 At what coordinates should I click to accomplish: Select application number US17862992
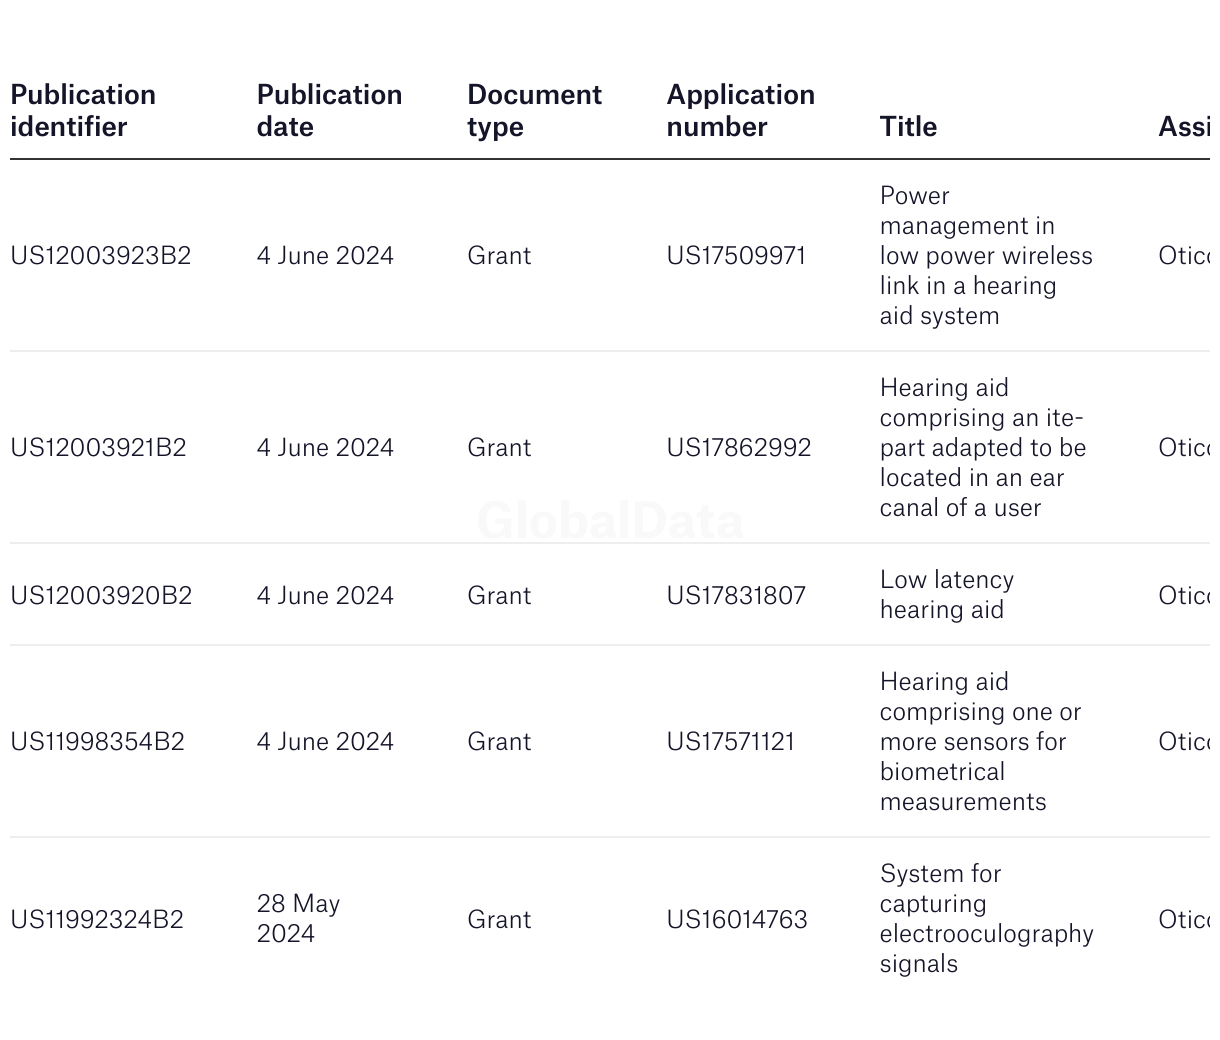click(739, 448)
